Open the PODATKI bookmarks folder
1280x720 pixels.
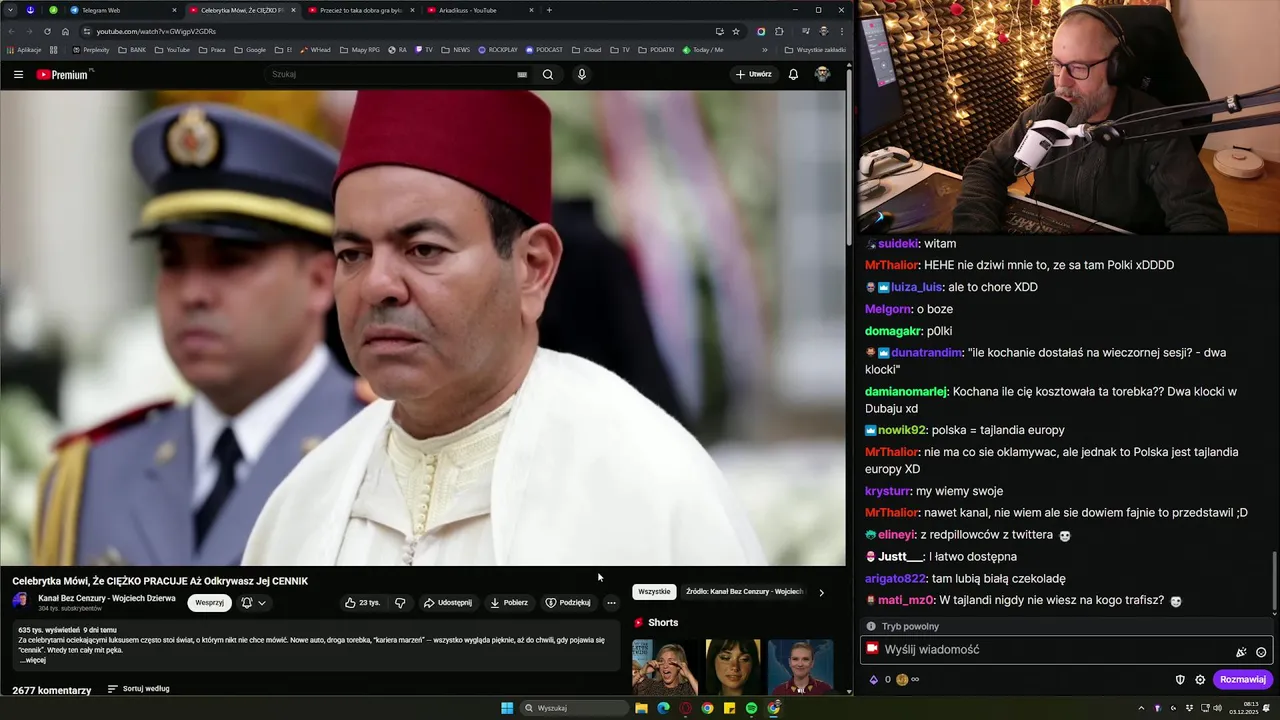(x=656, y=49)
